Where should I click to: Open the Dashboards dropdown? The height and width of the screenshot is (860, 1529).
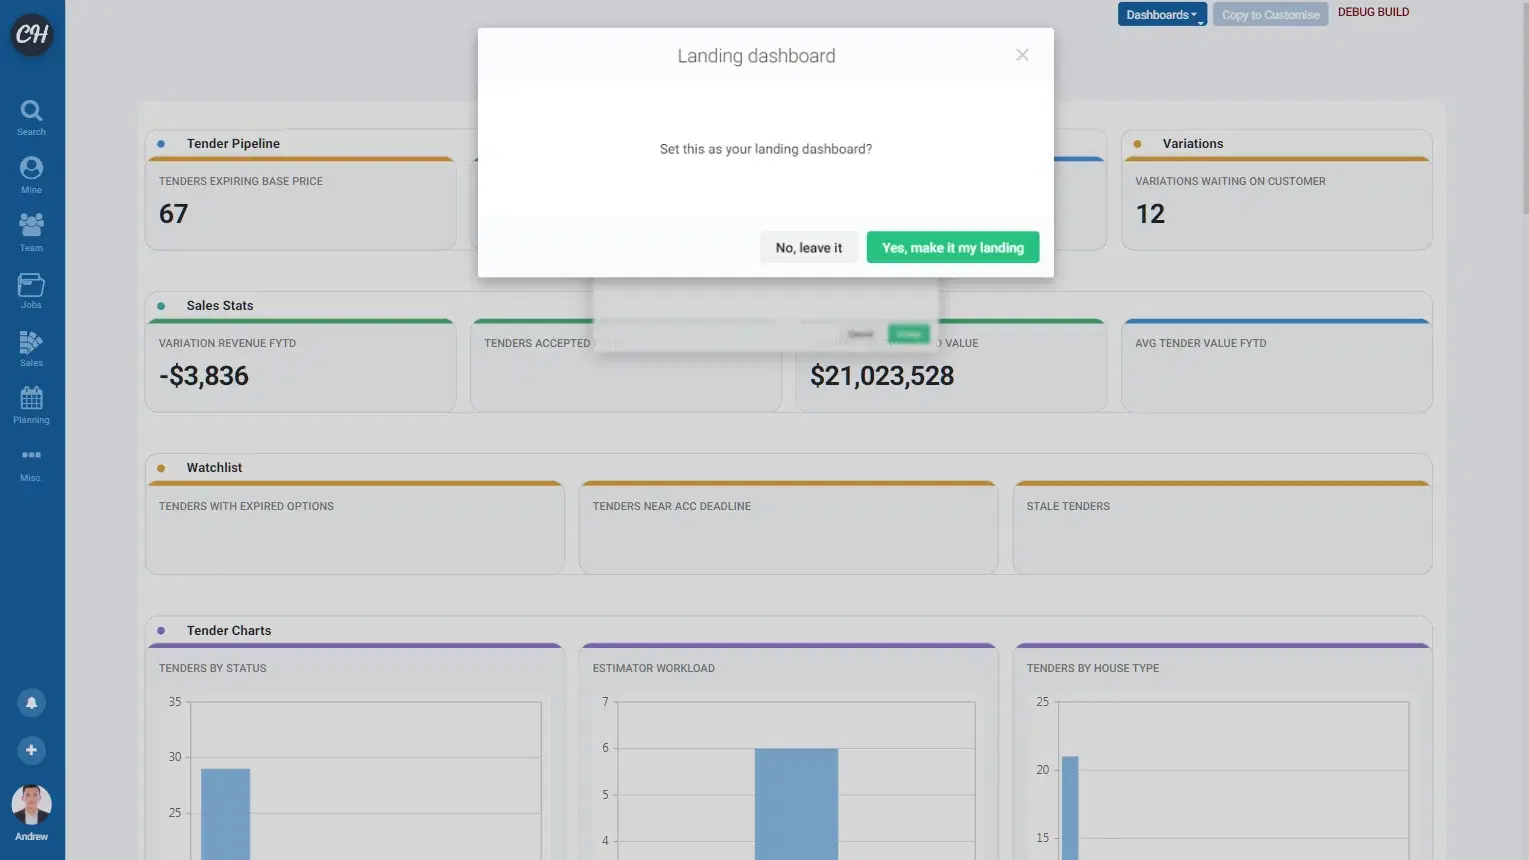coord(1162,14)
